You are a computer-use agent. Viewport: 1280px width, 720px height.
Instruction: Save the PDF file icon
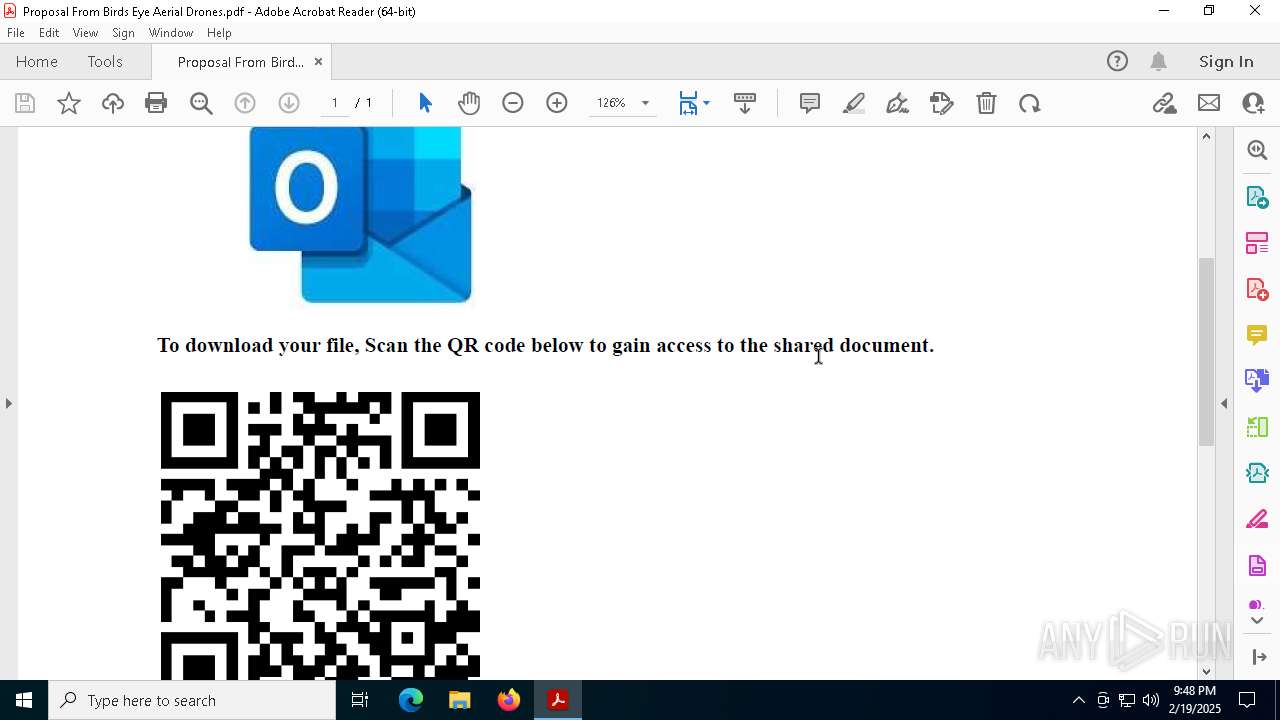point(25,103)
